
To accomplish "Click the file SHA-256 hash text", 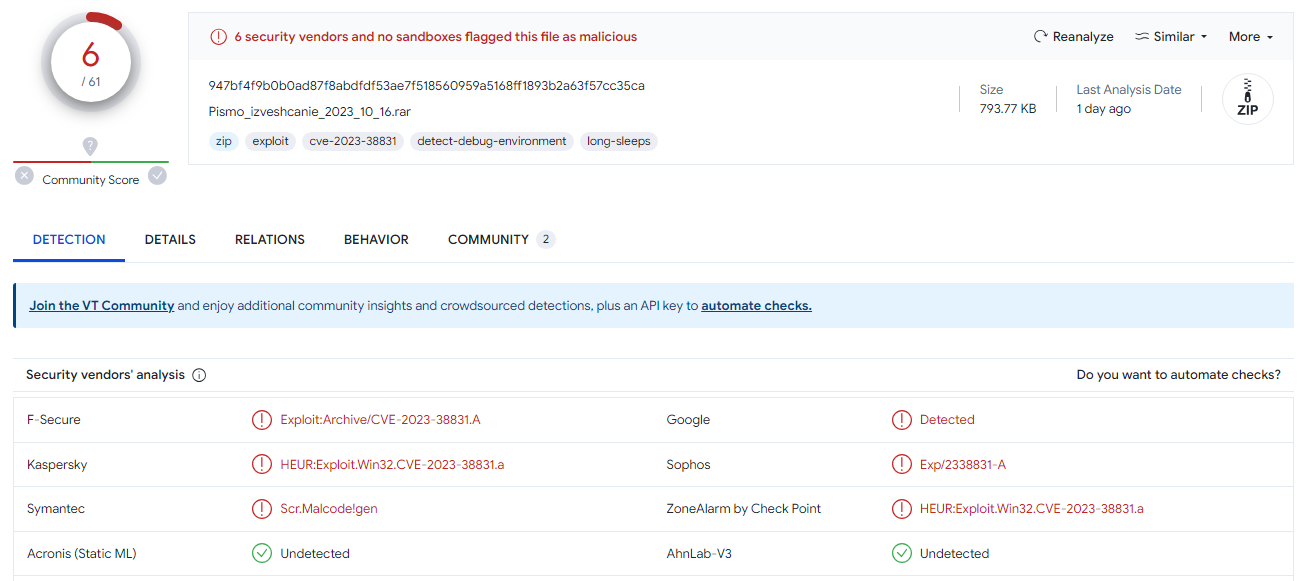I will 426,86.
